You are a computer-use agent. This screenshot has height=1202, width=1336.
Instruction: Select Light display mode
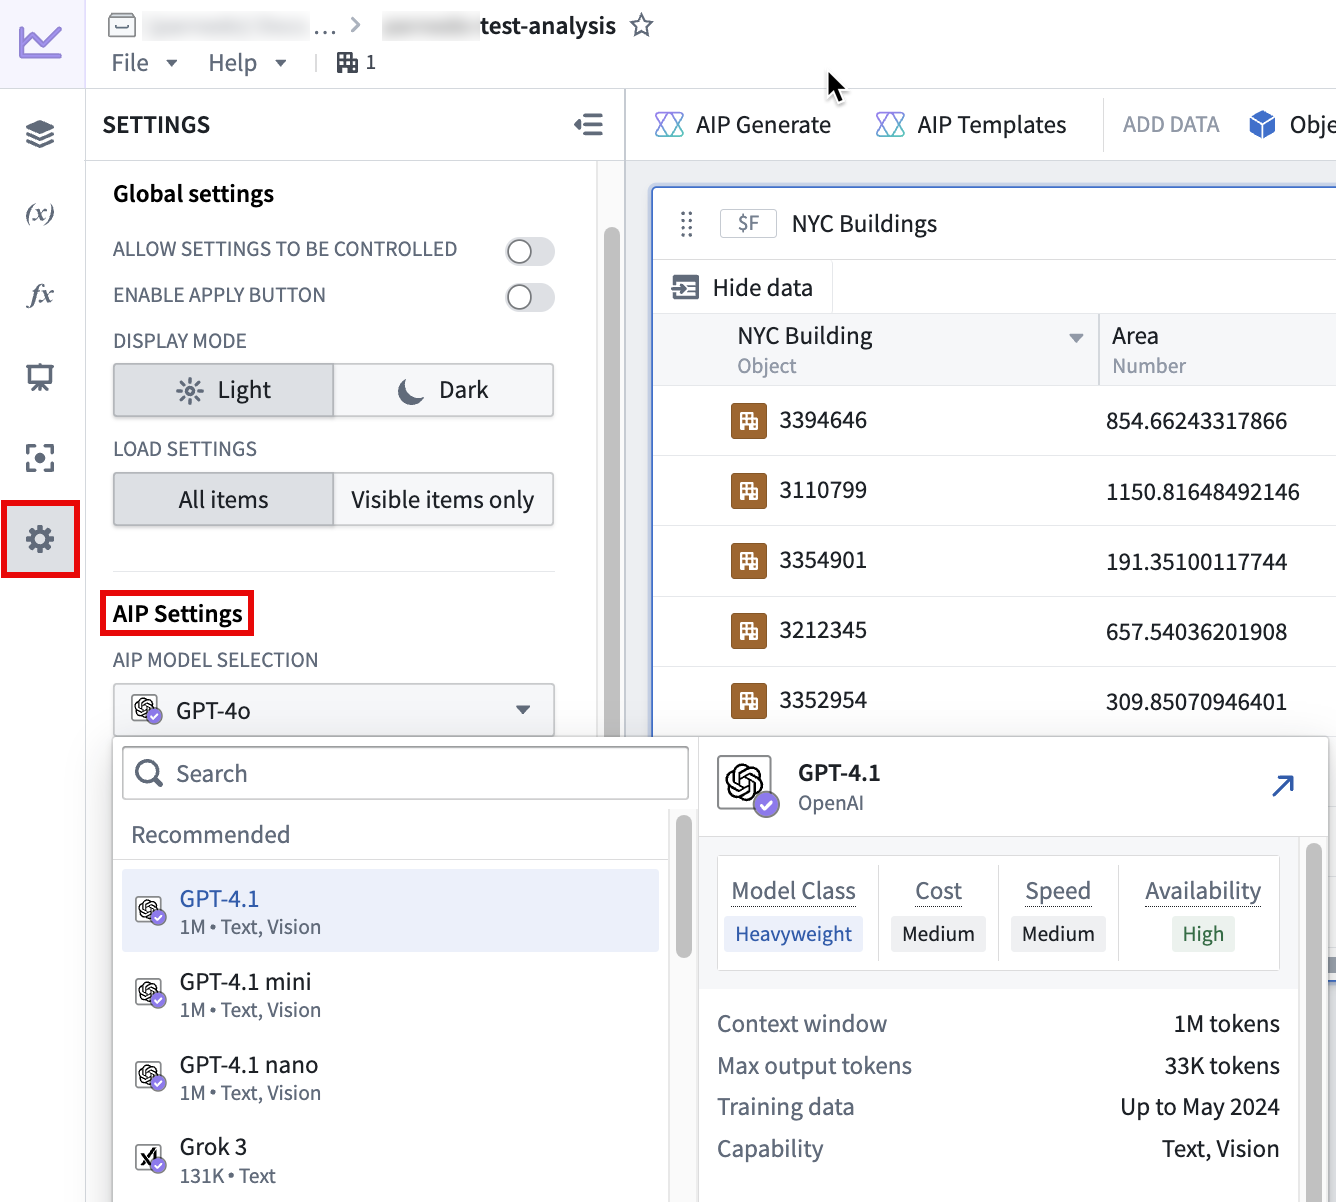click(224, 390)
